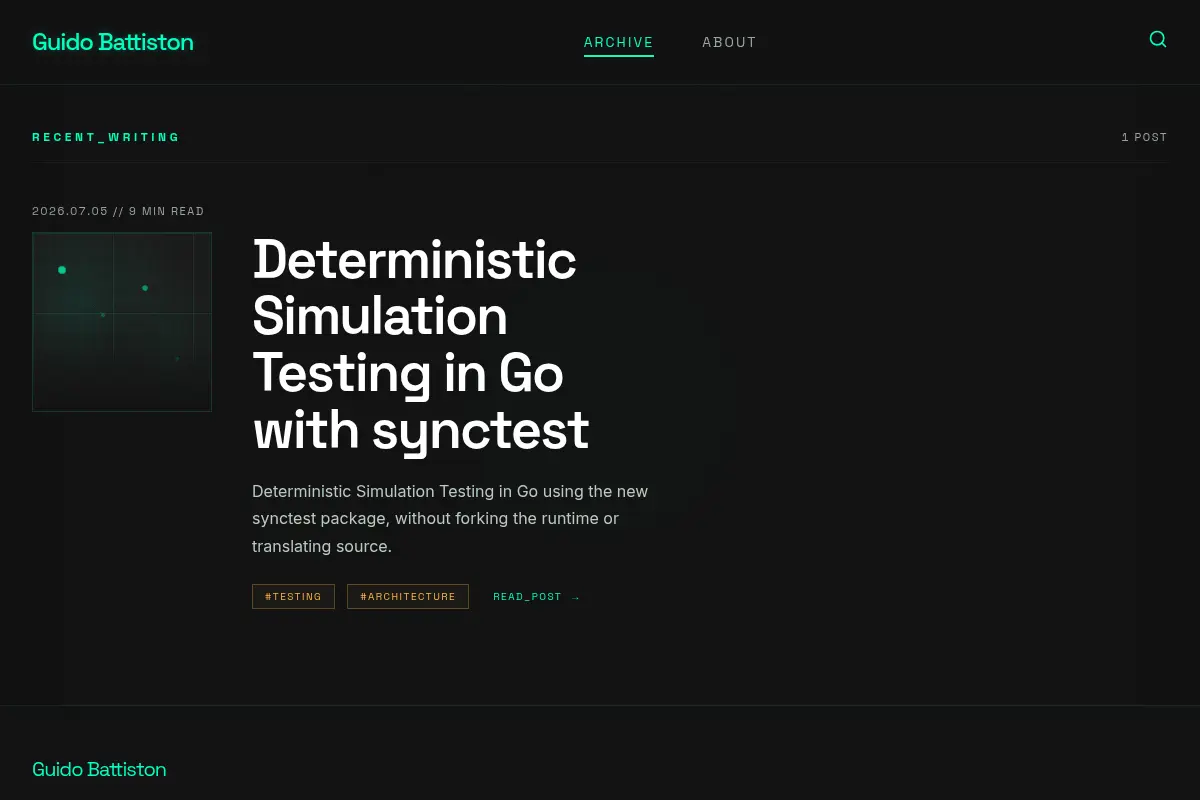Click the word synctest in the title
The image size is (1200, 800).
coord(481,431)
